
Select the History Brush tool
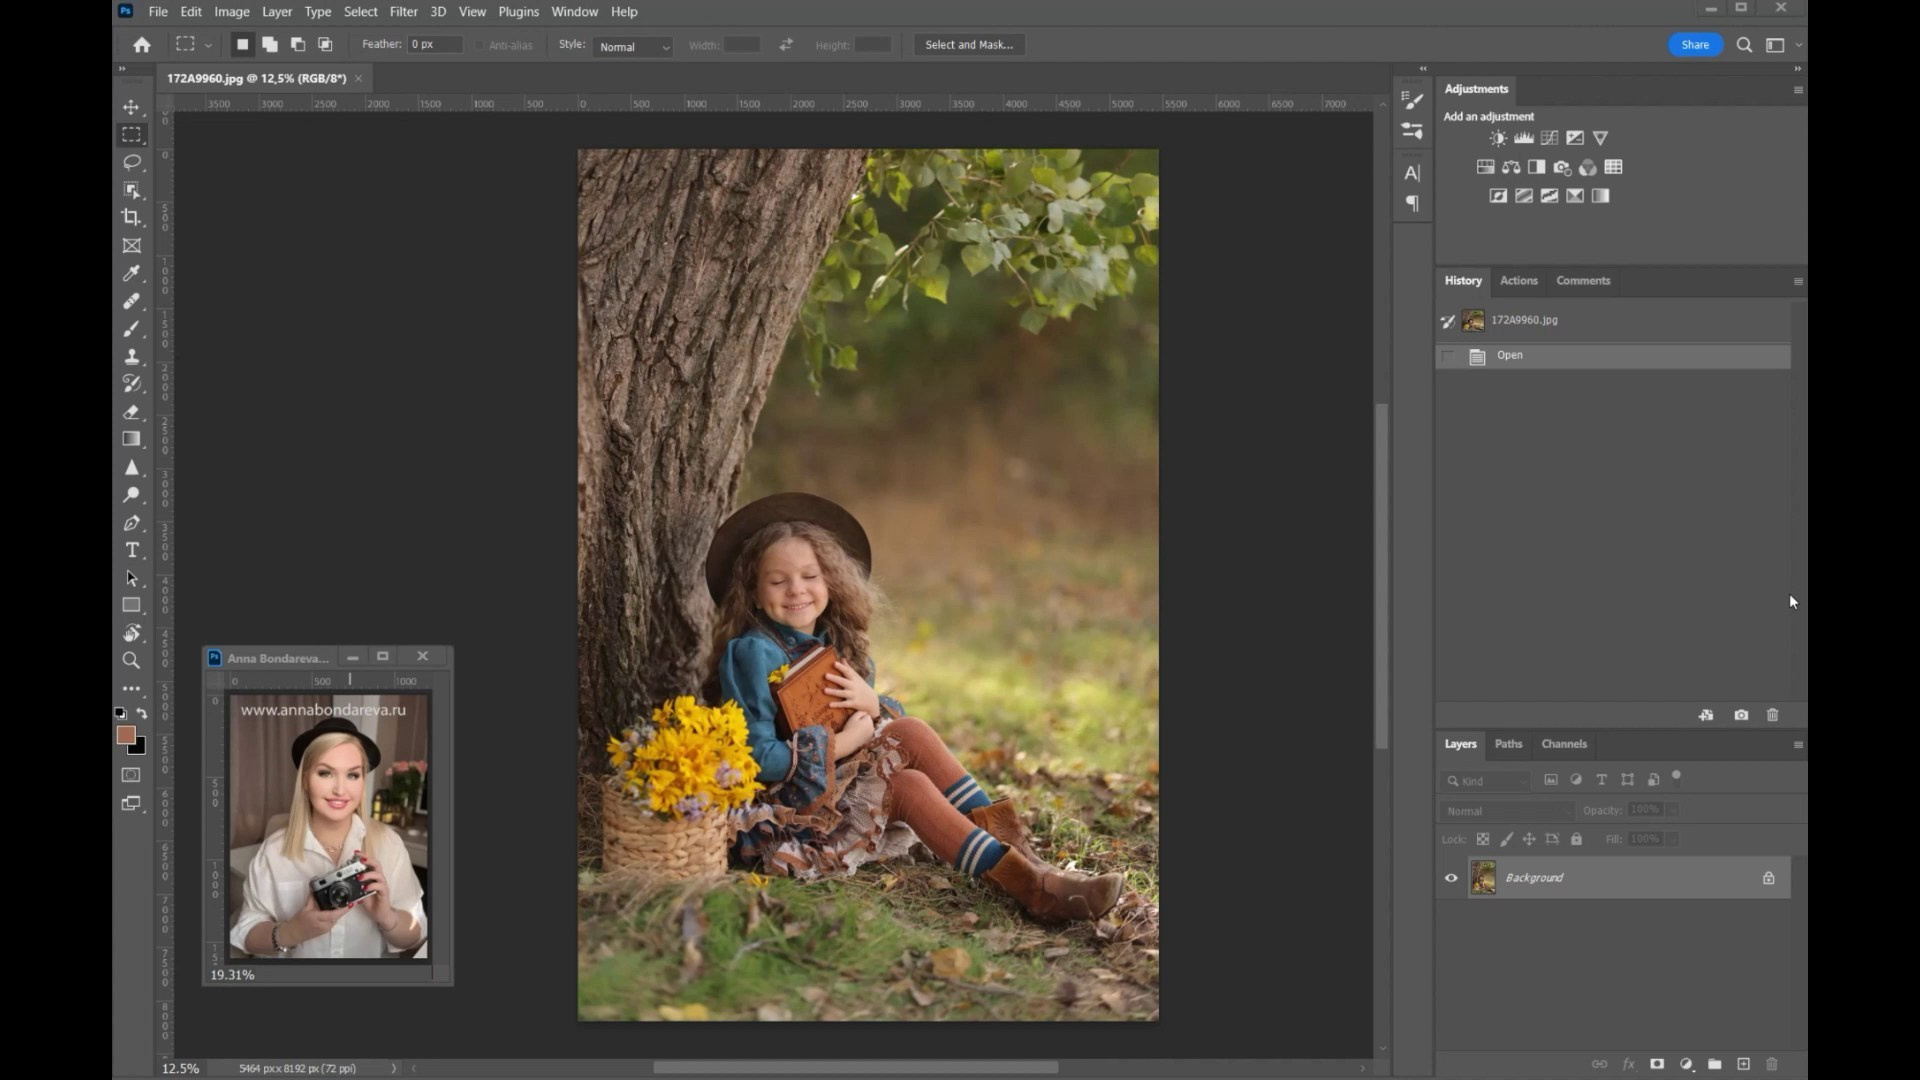click(x=131, y=384)
